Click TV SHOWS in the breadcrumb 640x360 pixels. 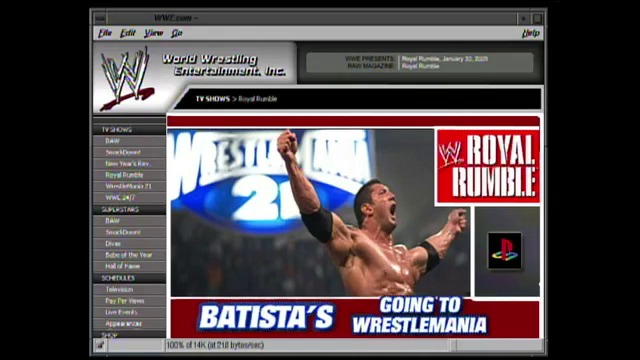213,99
